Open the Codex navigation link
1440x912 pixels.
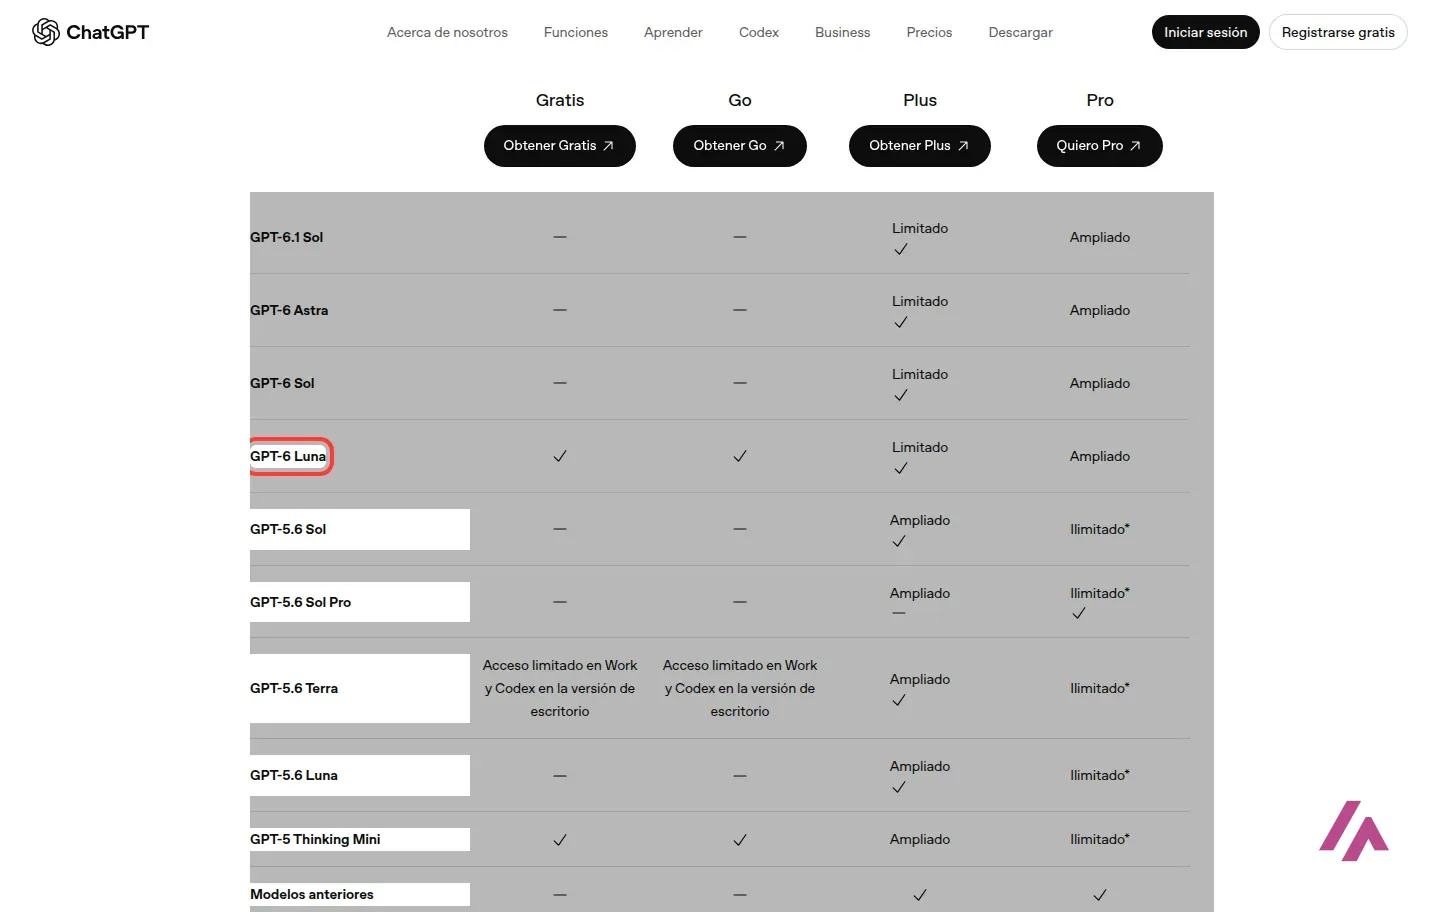click(x=759, y=32)
